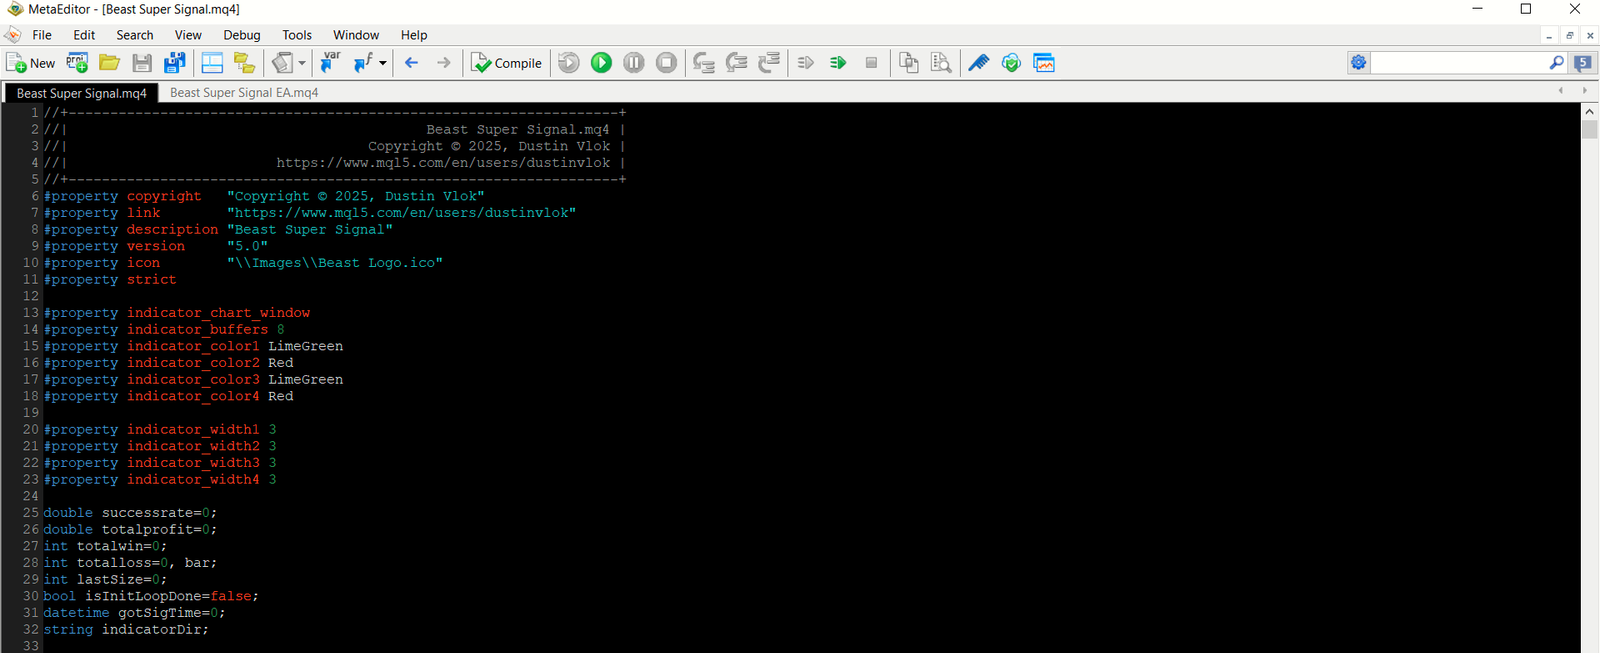This screenshot has width=1600, height=653.
Task: Click the Step Over icon
Action: click(736, 63)
